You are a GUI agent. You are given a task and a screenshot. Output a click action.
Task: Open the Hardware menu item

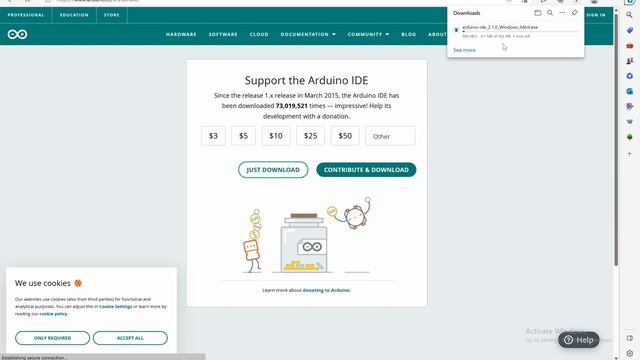pos(181,34)
